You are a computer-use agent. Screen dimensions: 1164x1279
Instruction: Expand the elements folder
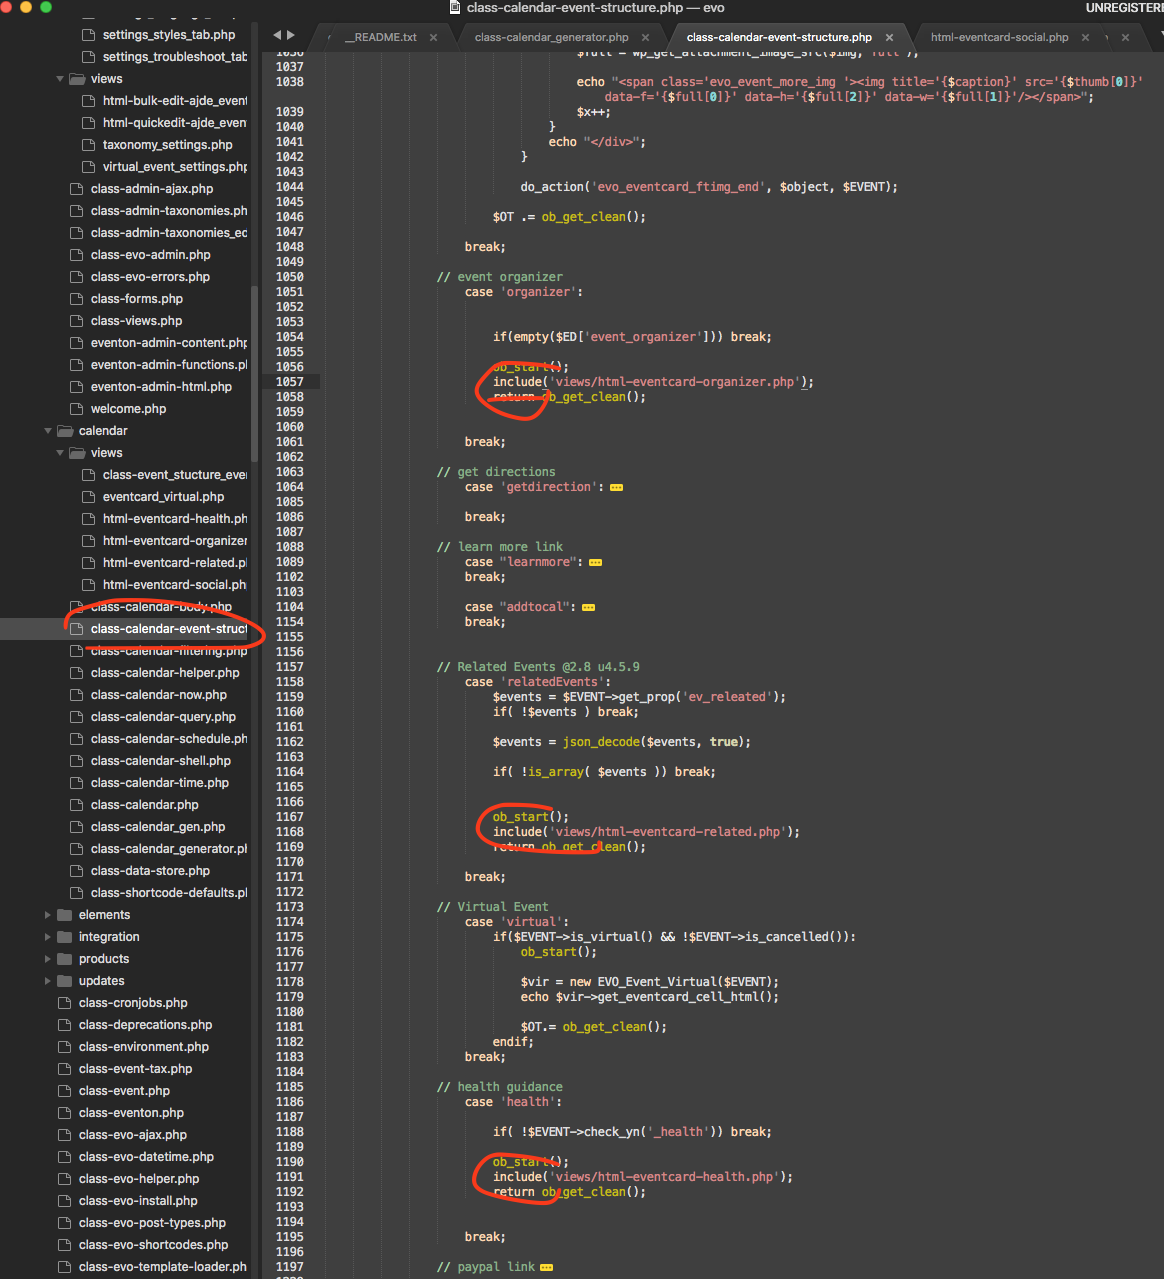48,915
